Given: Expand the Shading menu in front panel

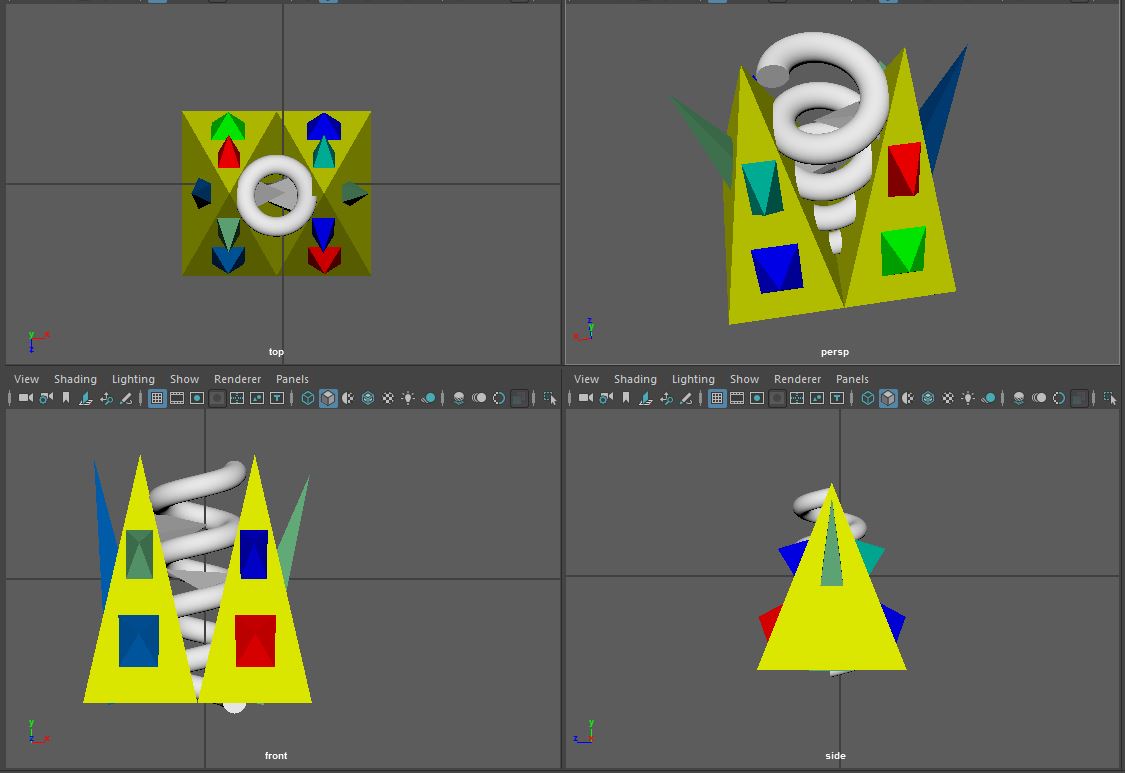Looking at the screenshot, I should (75, 379).
